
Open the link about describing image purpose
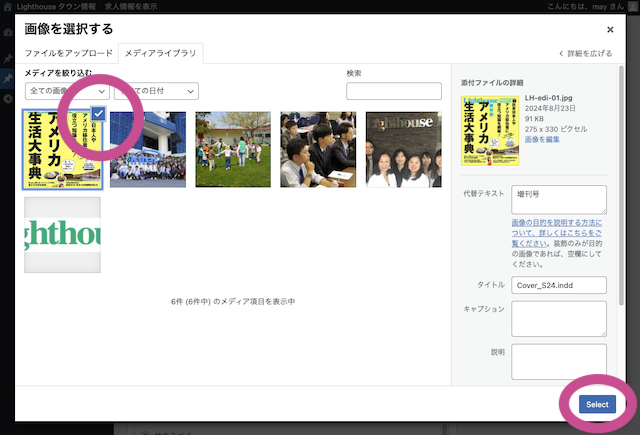[x=556, y=233]
